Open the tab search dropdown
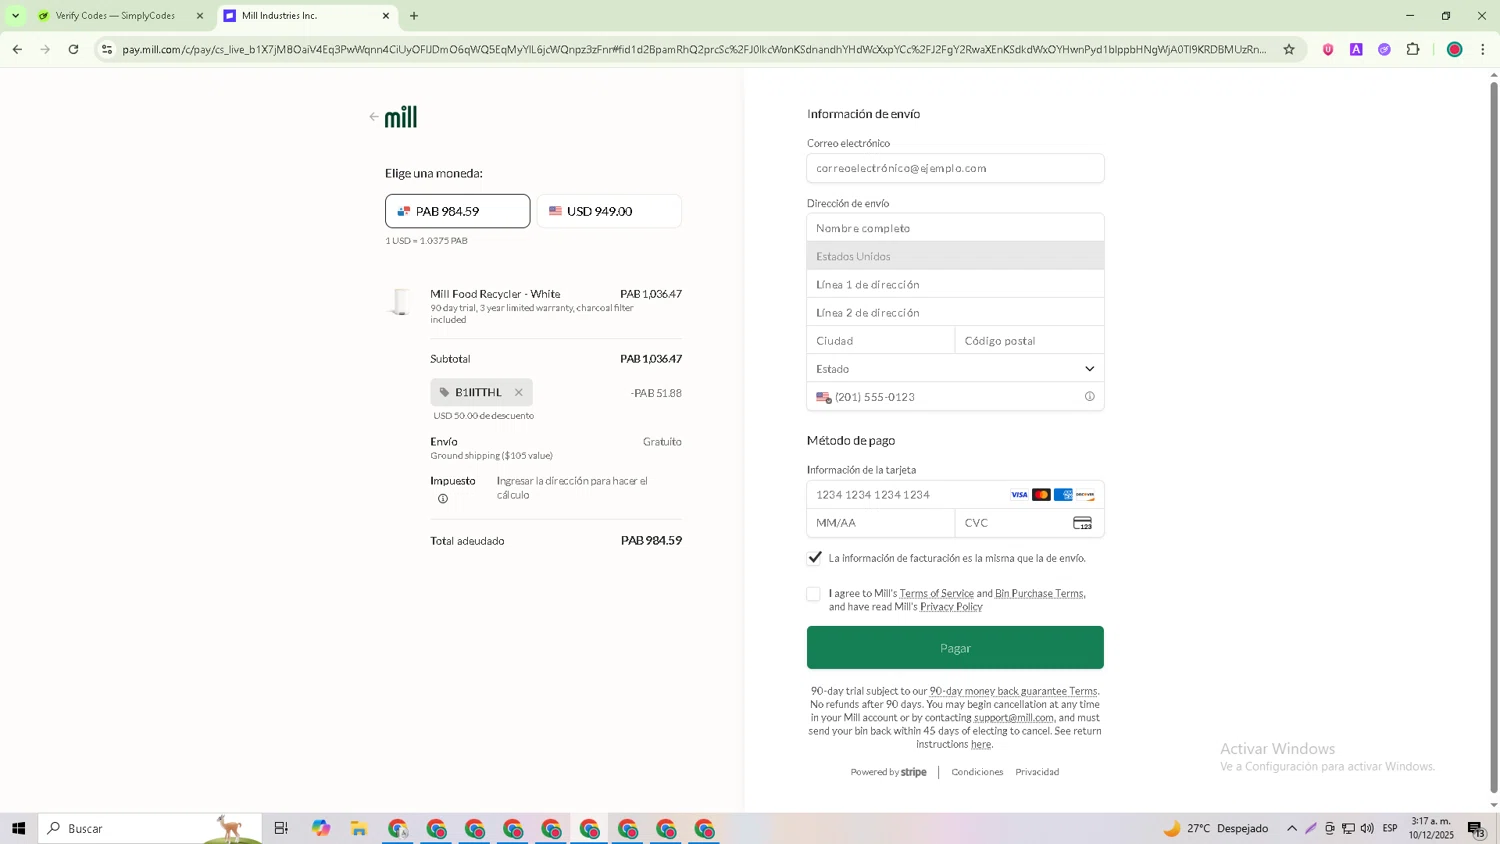 click(x=15, y=16)
